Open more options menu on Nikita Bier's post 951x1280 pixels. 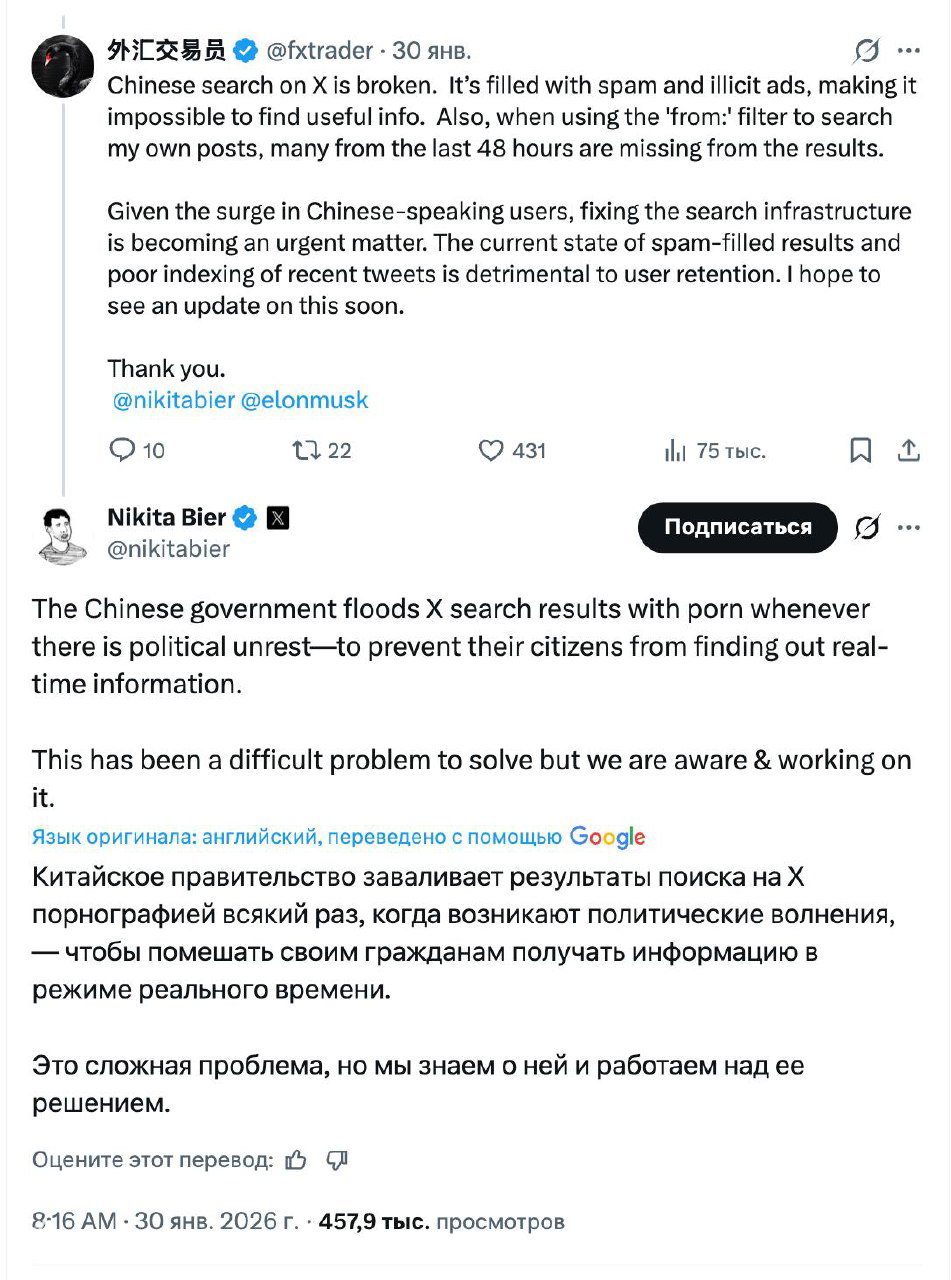point(909,527)
